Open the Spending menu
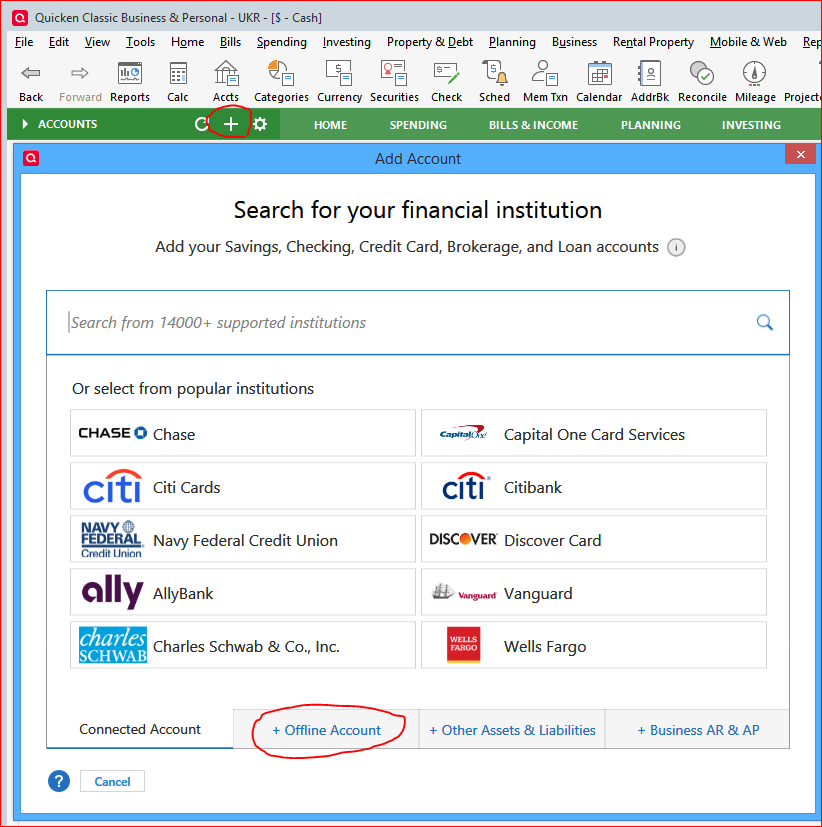822x827 pixels. (282, 42)
